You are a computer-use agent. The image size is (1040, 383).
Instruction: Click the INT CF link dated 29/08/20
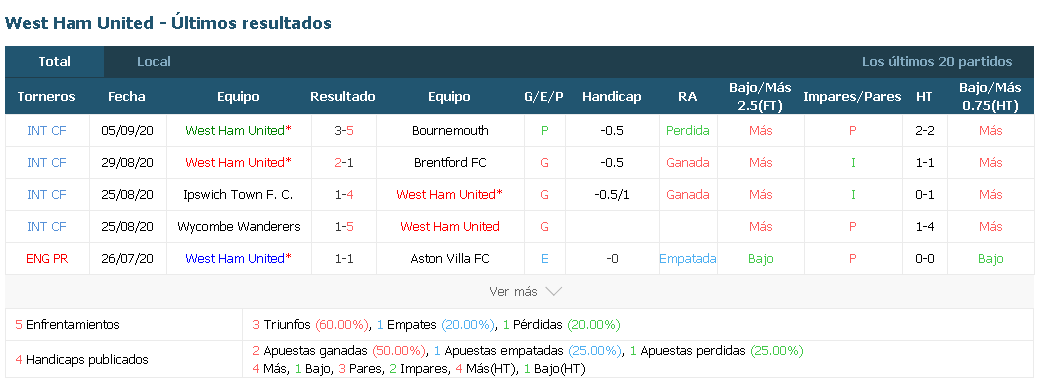tap(46, 163)
